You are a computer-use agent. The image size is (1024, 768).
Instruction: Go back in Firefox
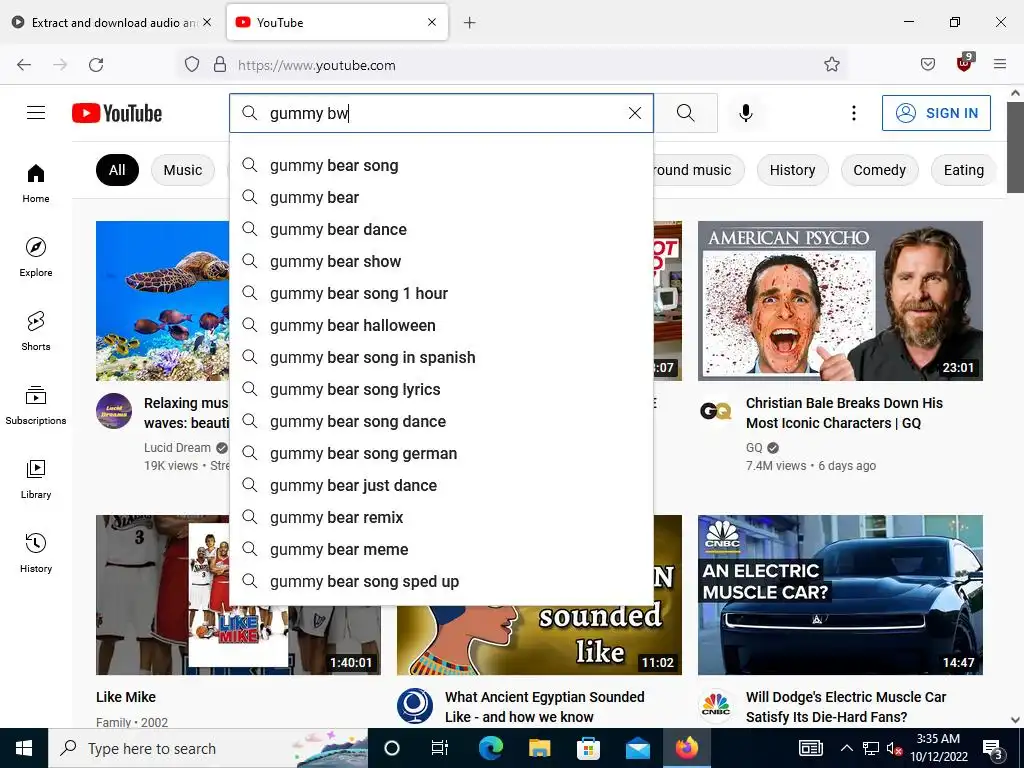coord(24,65)
